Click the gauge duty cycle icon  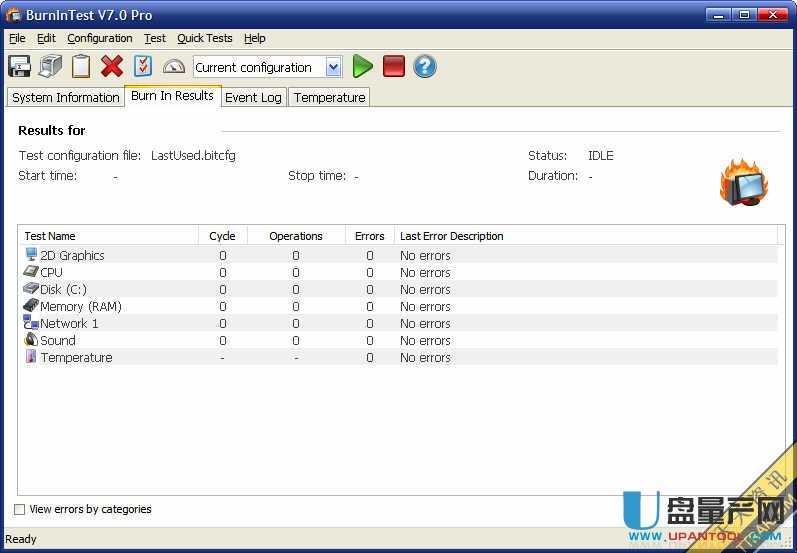point(174,67)
